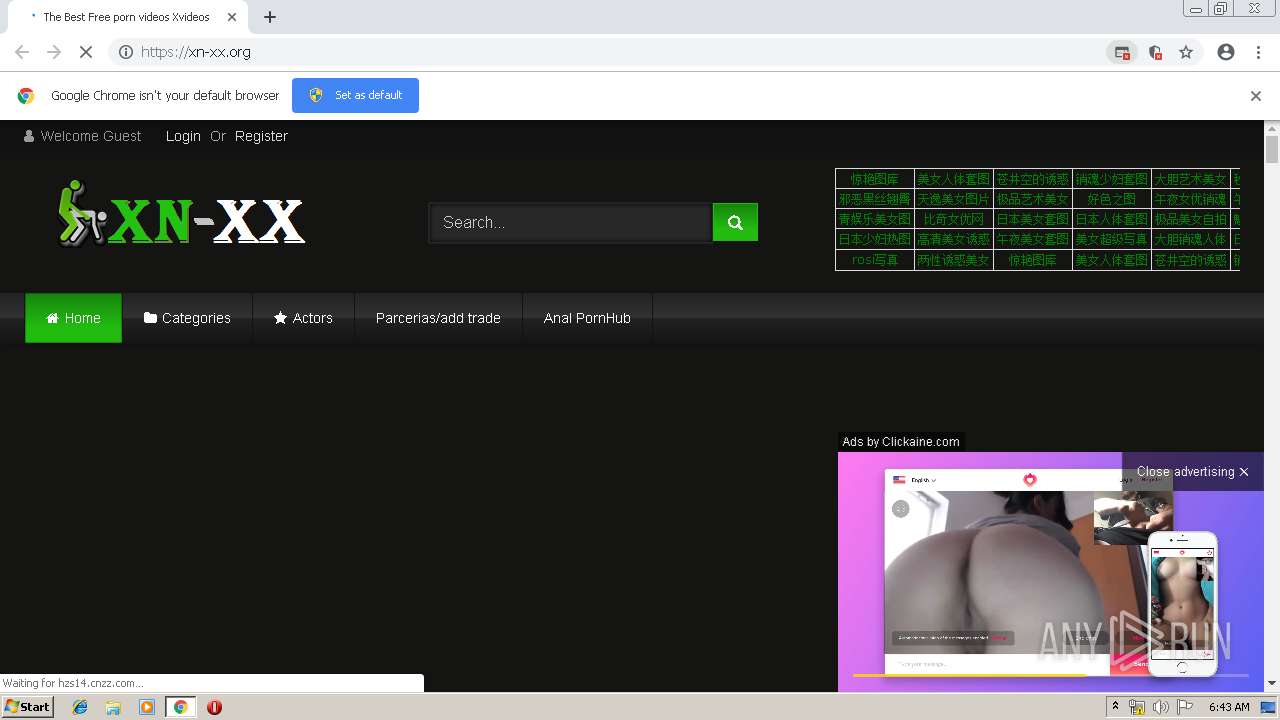Open the Chrome three-dot menu
Image resolution: width=1280 pixels, height=720 pixels.
(1258, 52)
